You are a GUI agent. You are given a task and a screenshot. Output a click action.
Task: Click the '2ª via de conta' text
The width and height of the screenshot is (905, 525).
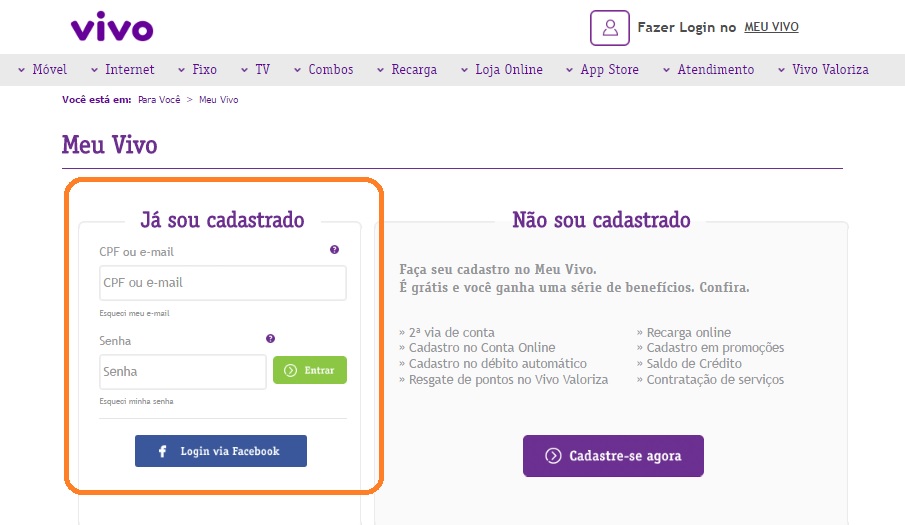(x=451, y=333)
